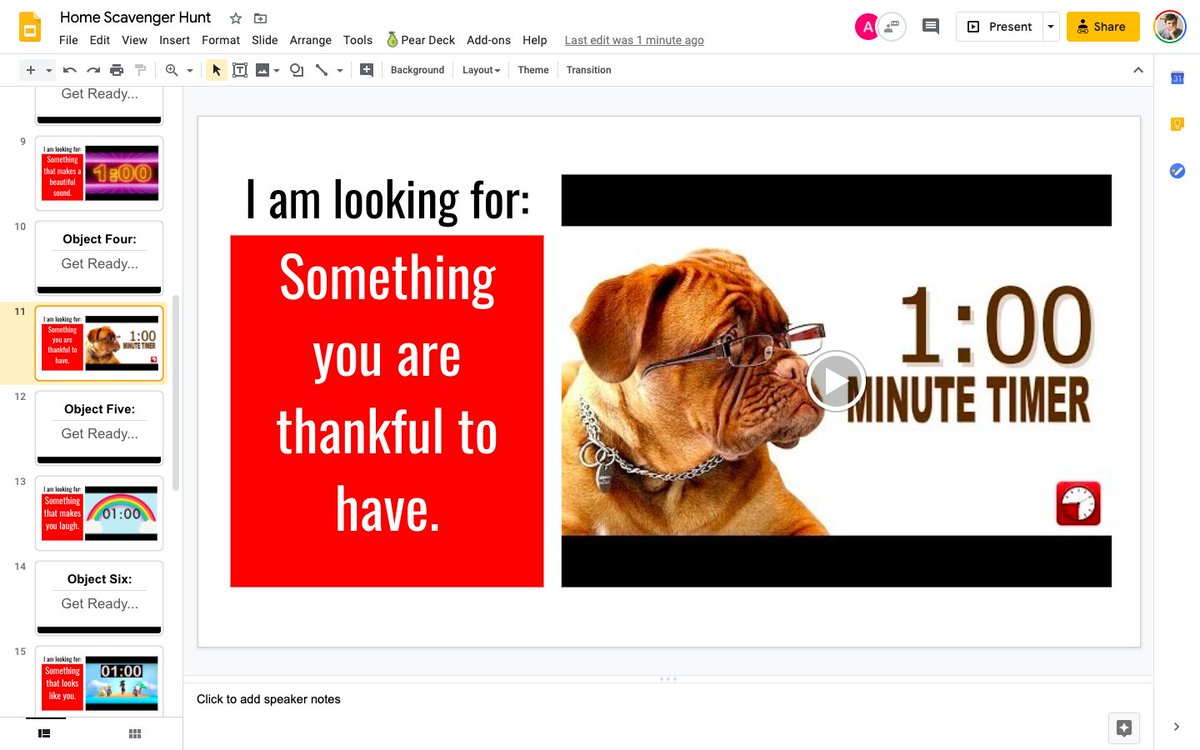Viewport: 1200px width, 750px height.
Task: Show the side panel with the bottom chevron
Action: [1177, 727]
